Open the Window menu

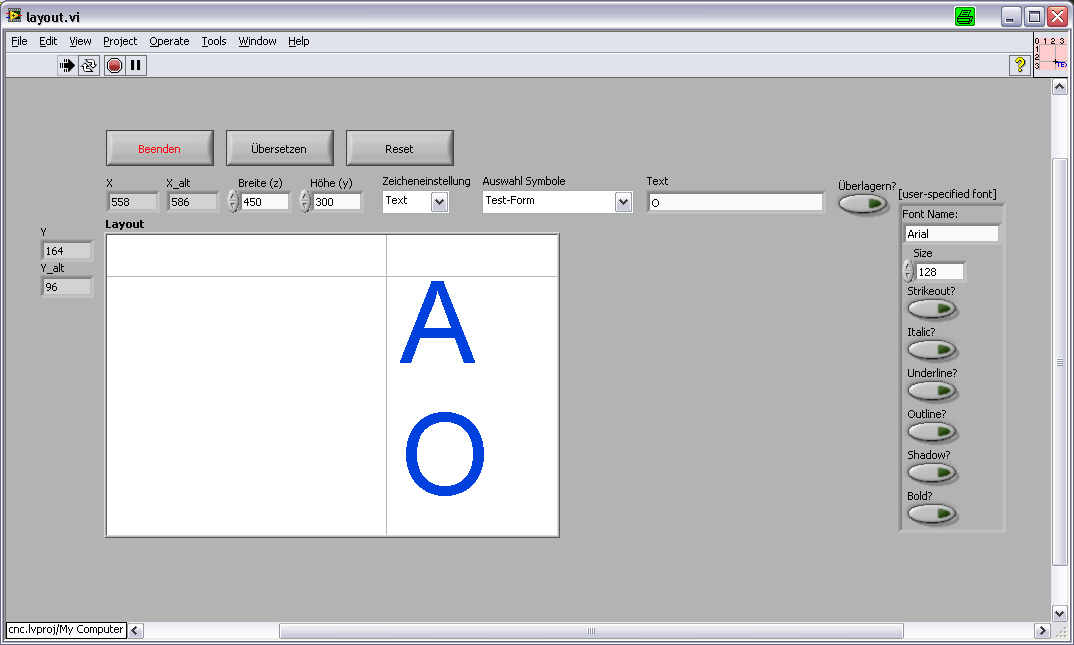point(258,41)
